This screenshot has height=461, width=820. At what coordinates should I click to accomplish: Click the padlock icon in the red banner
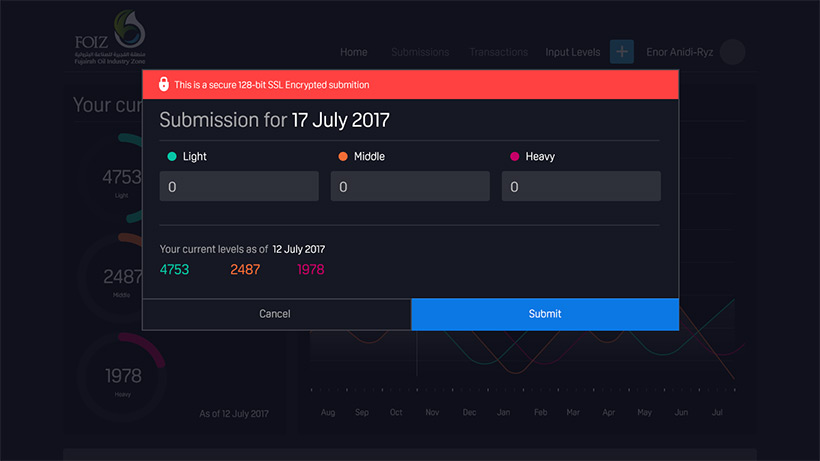coord(164,84)
